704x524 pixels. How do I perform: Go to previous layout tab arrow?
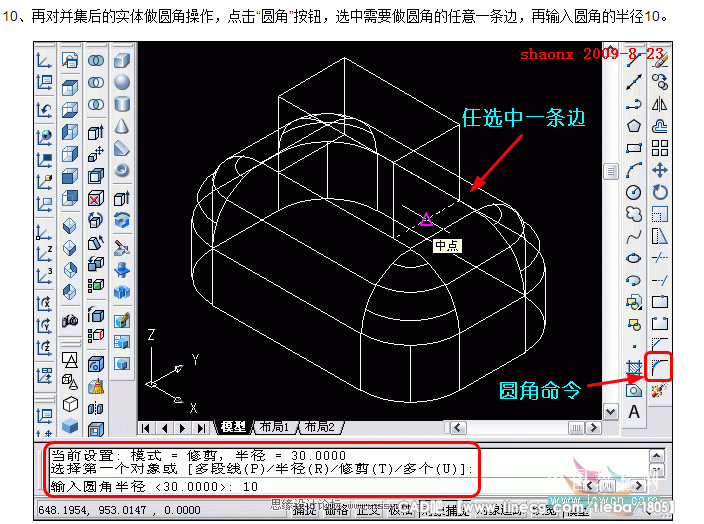pos(164,428)
